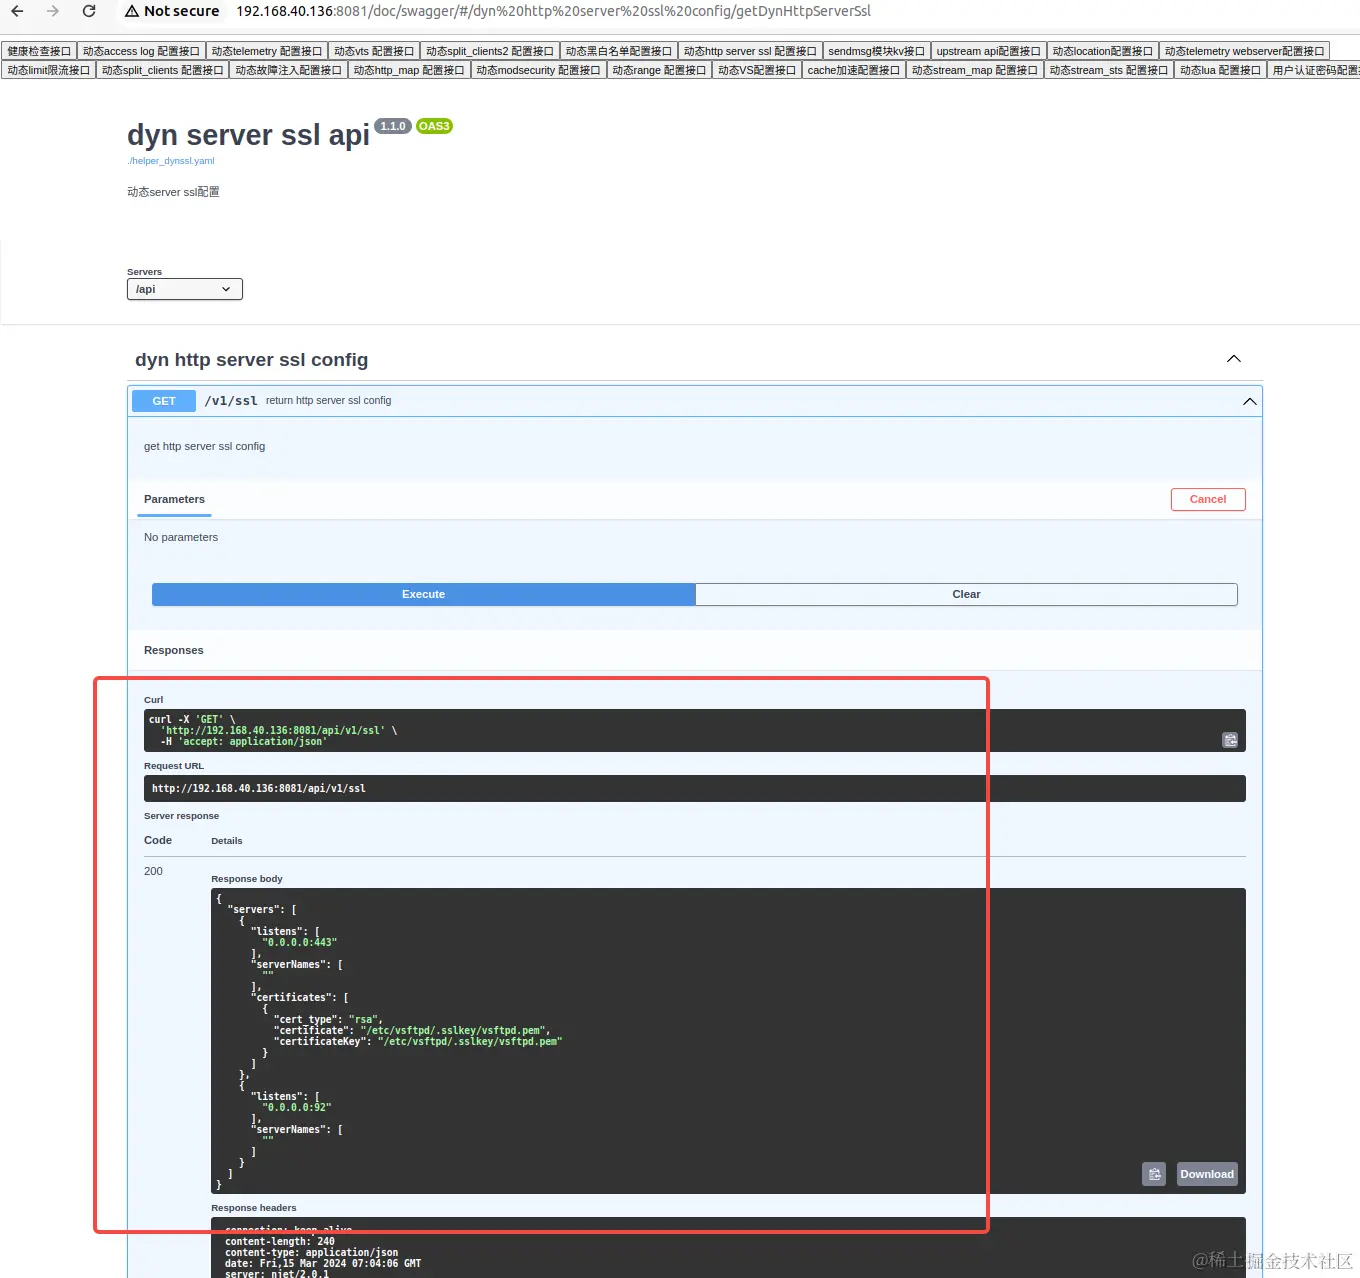The width and height of the screenshot is (1360, 1278).
Task: Open the 健康检查接口 tab
Action: coord(39,51)
